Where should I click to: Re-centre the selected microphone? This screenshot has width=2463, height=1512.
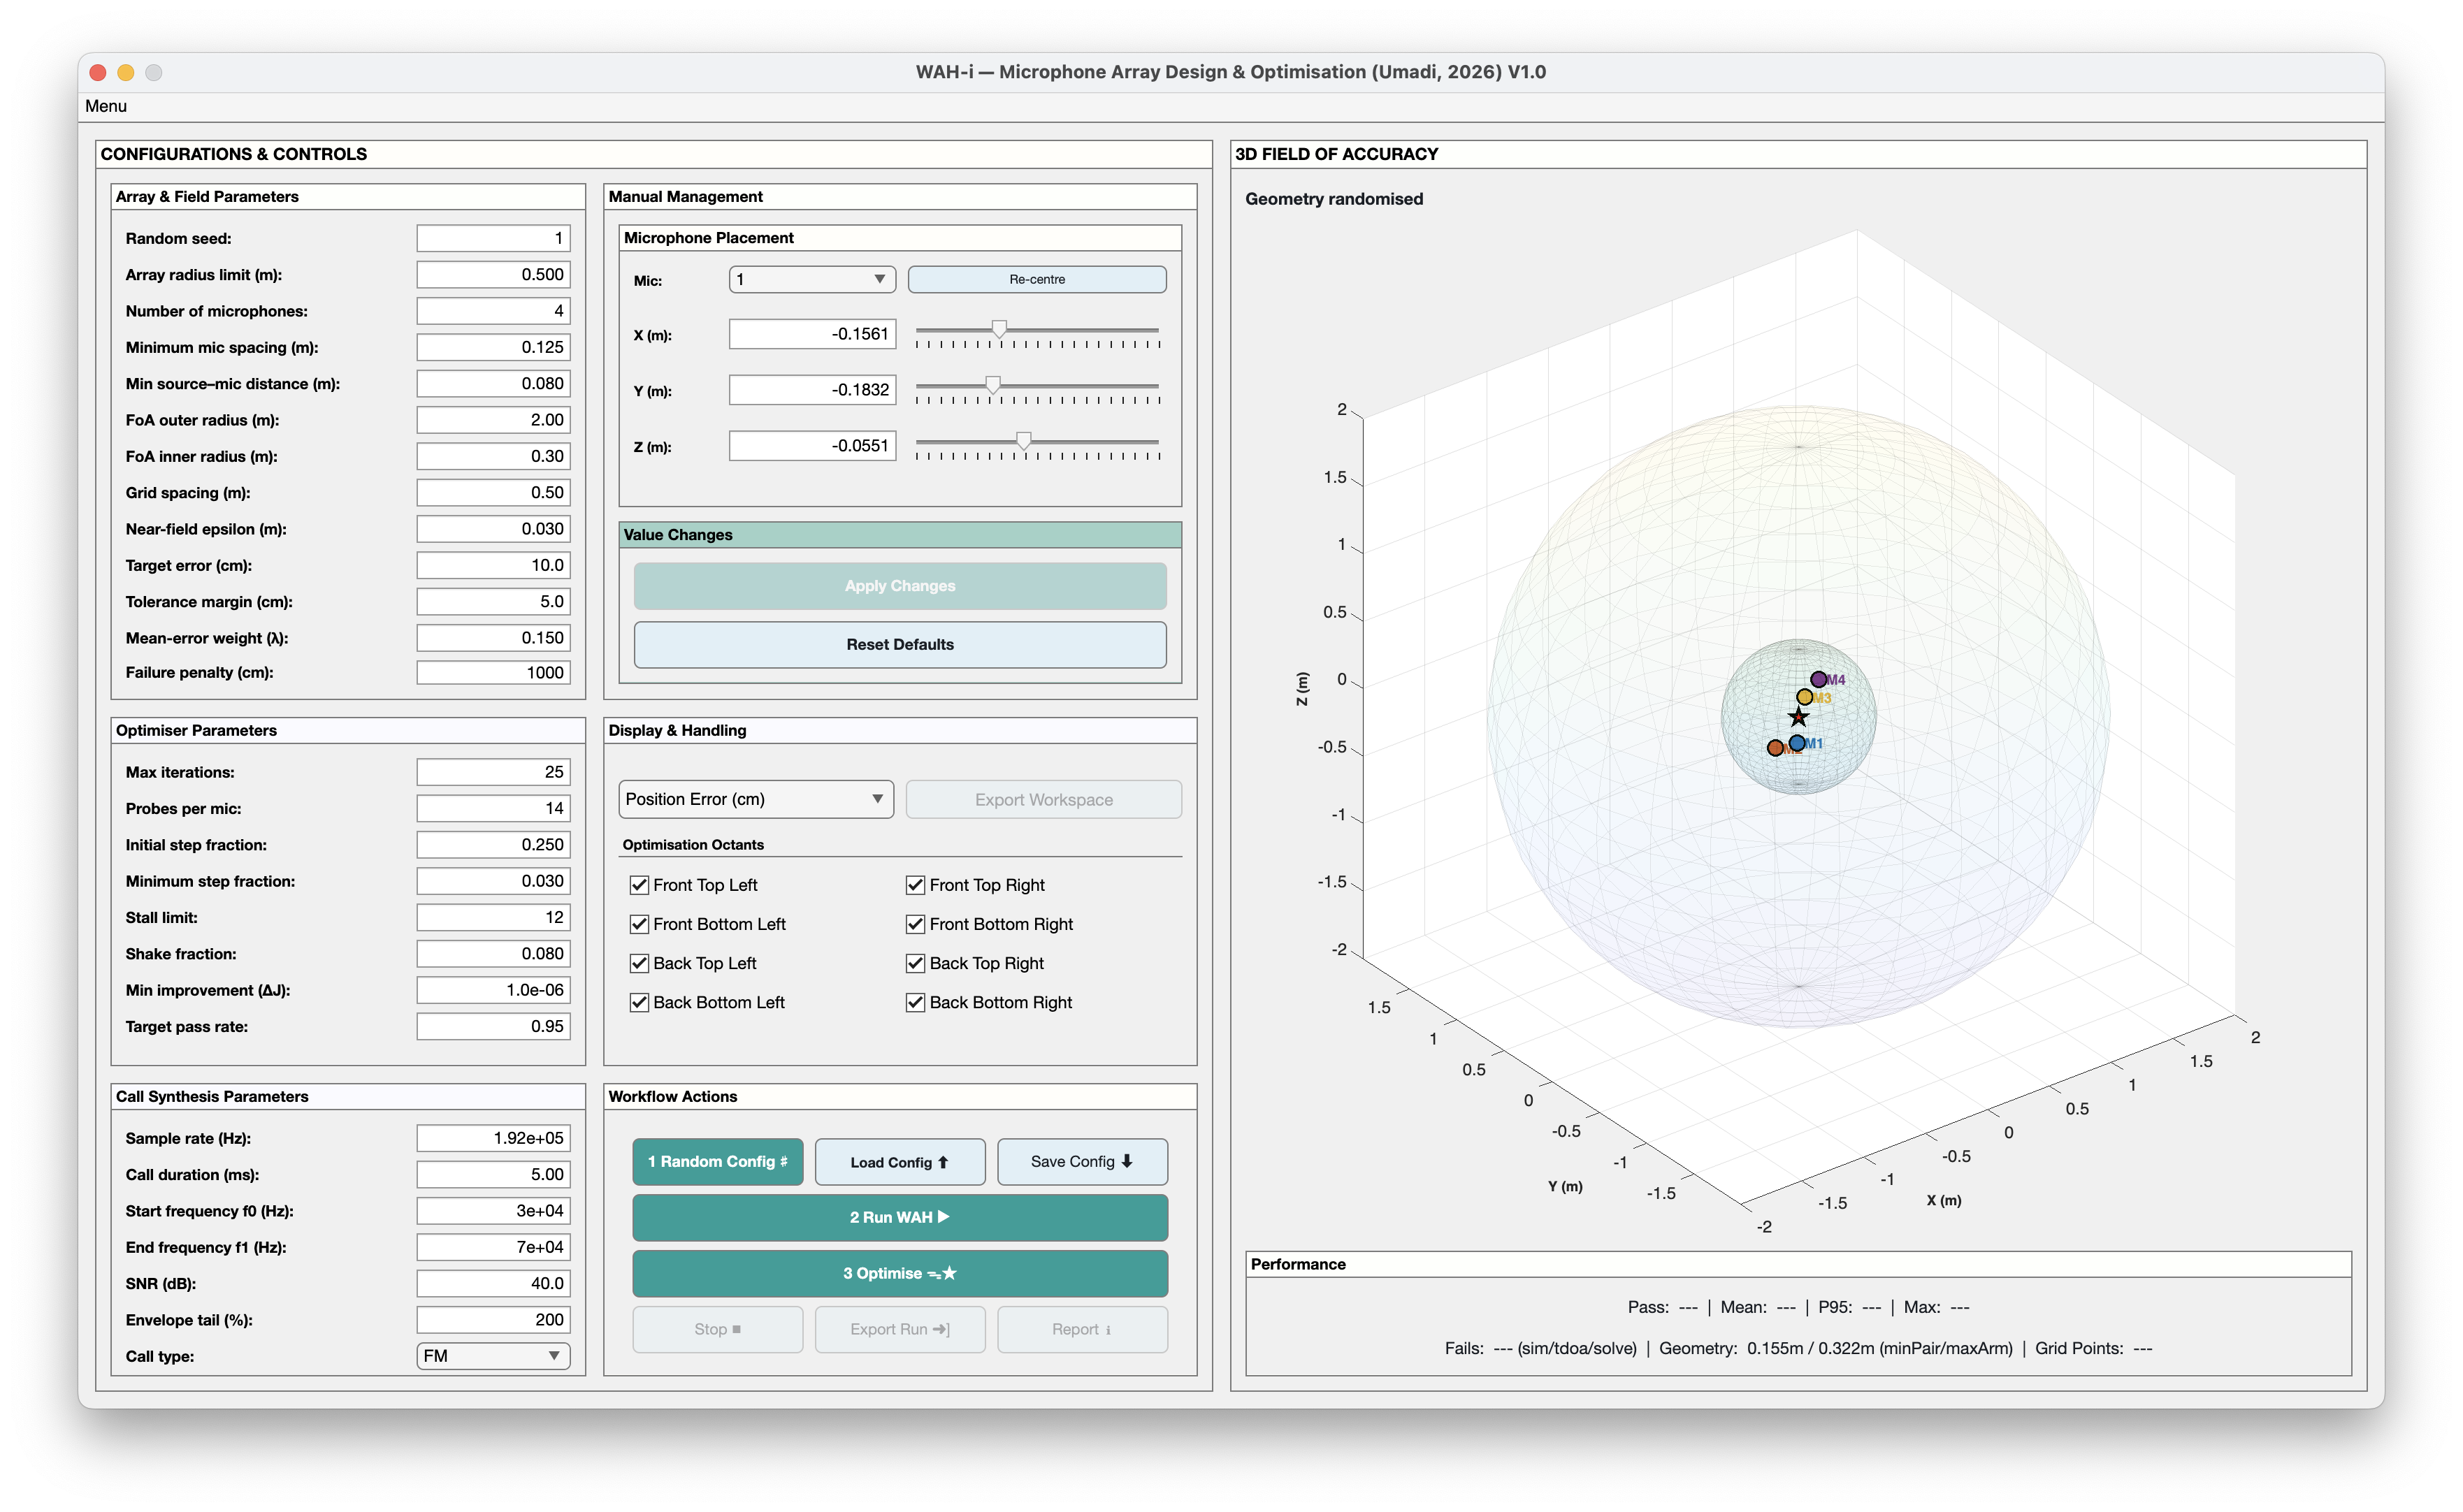(1036, 279)
